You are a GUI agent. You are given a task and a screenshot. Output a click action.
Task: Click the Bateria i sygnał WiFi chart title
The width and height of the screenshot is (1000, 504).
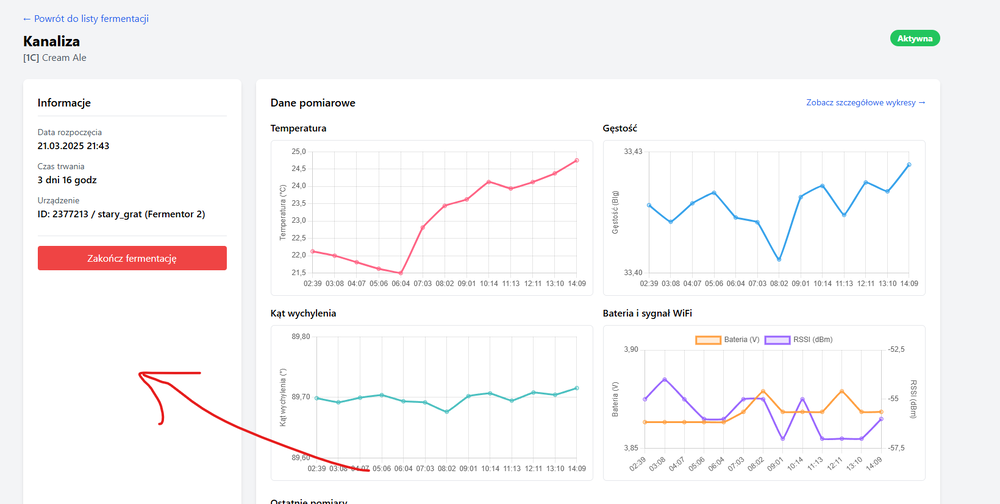point(647,313)
